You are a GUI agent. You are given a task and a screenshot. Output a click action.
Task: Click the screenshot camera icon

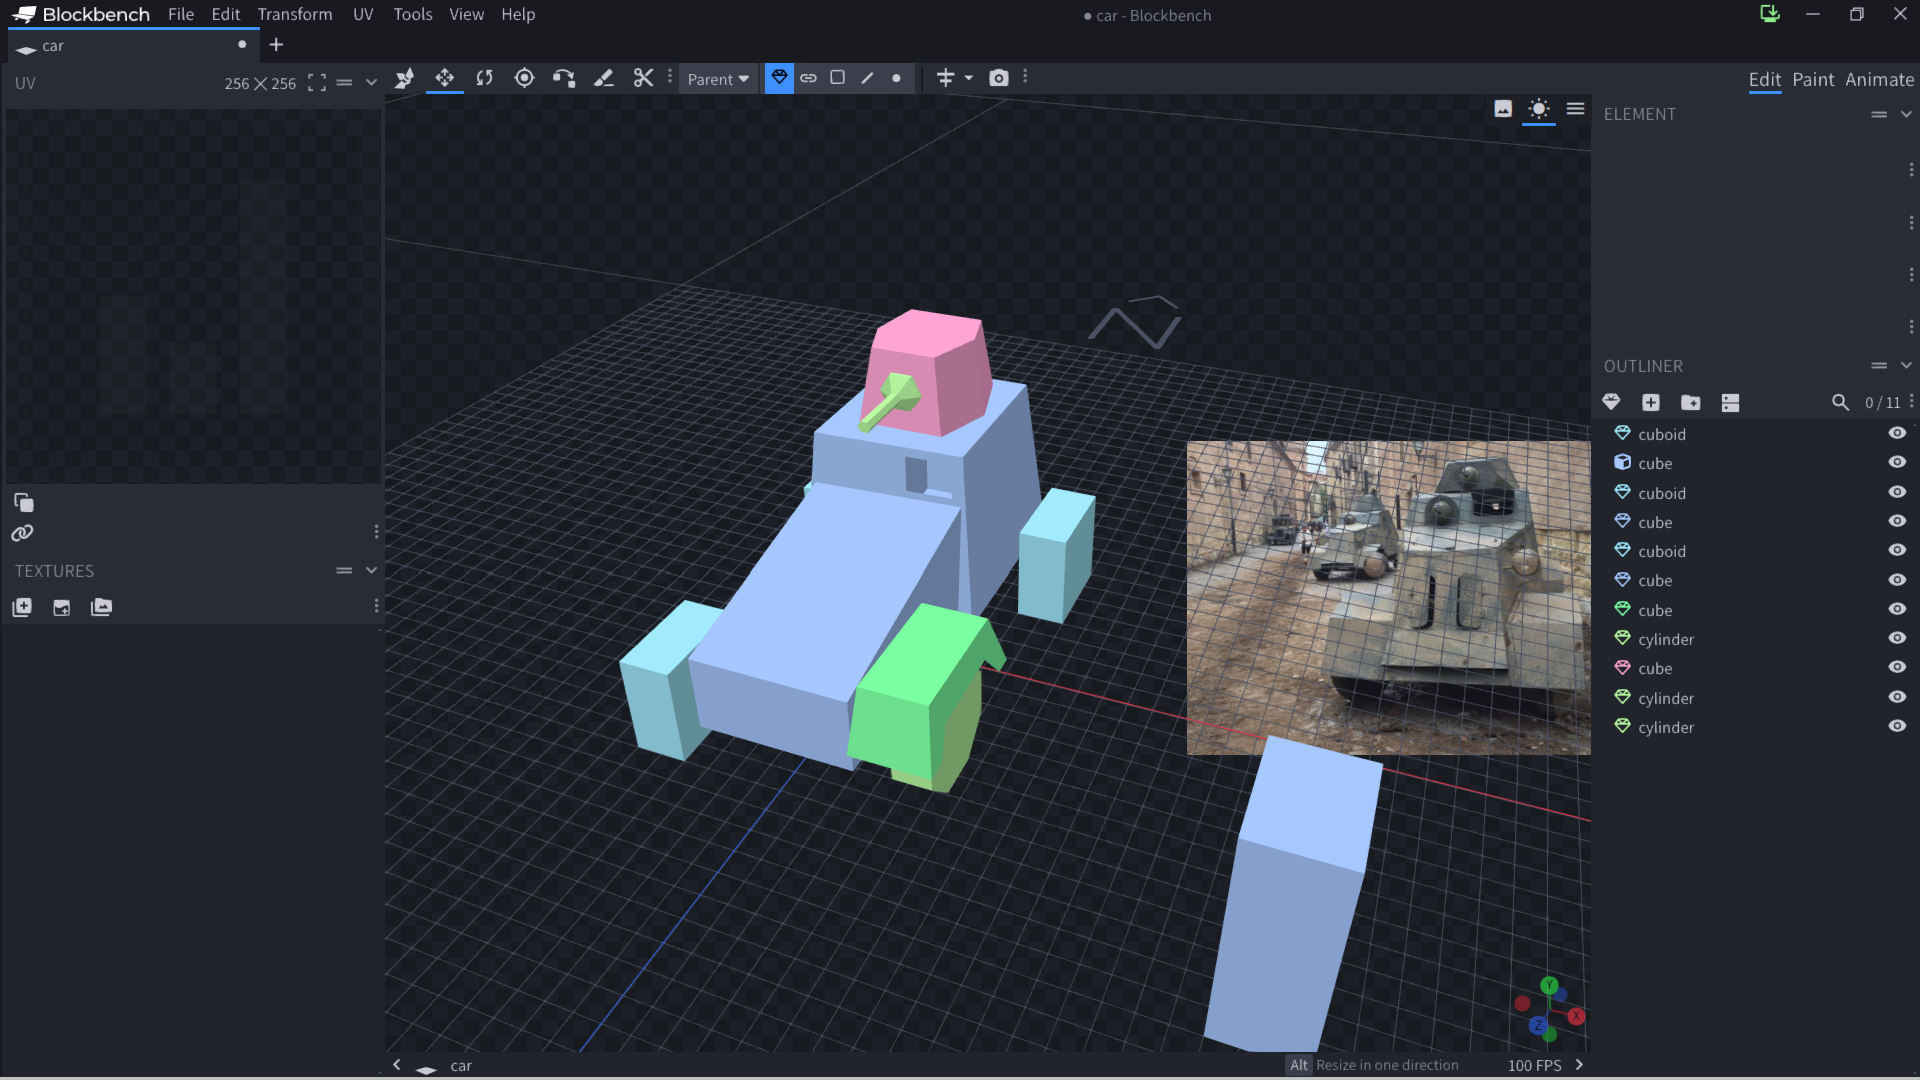[x=998, y=78]
